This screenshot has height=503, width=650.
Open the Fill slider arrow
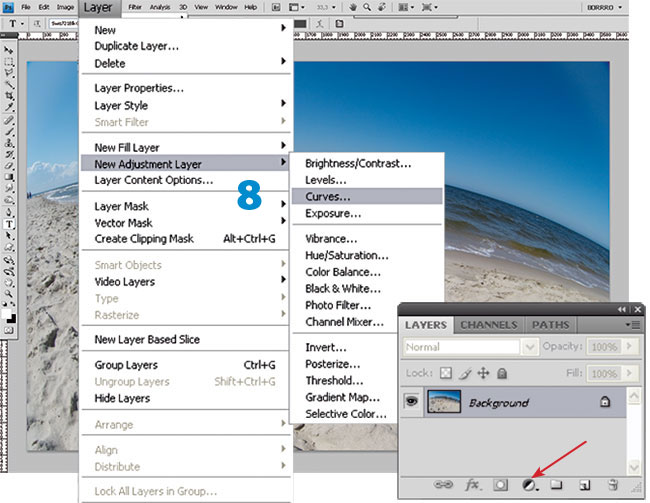[x=630, y=373]
